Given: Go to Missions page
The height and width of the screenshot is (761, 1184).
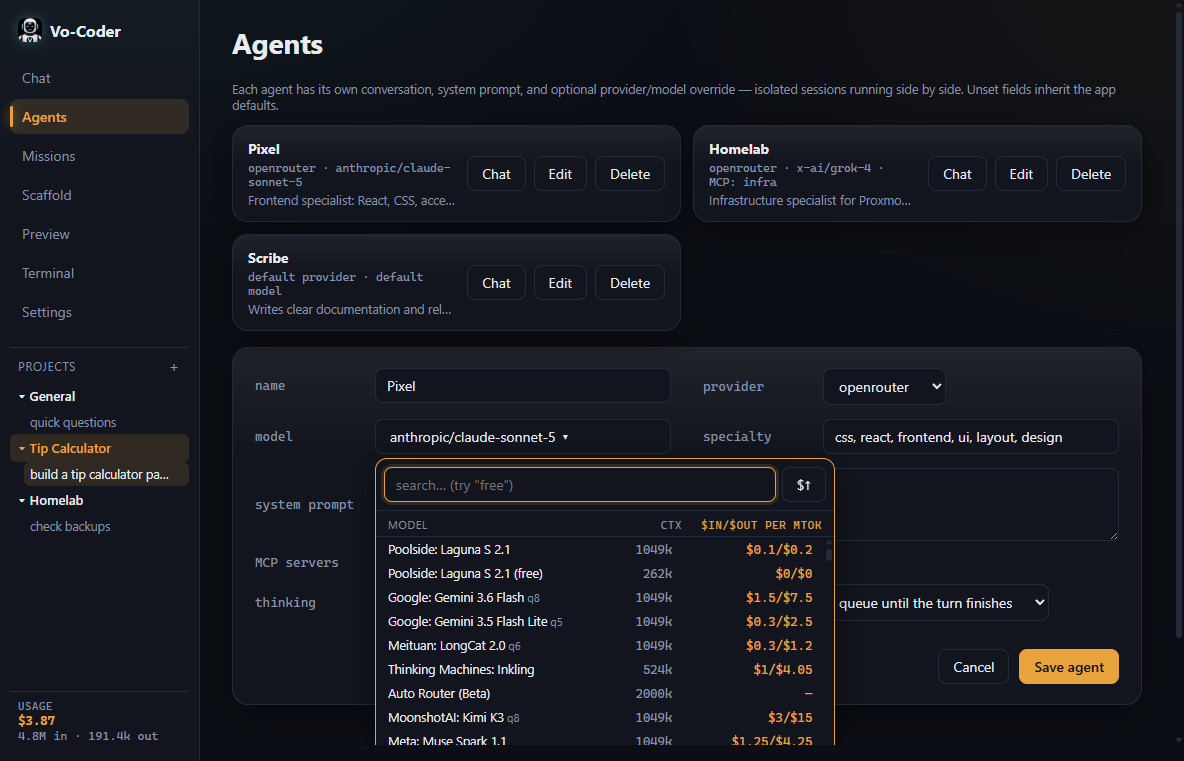Looking at the screenshot, I should click(x=100, y=156).
